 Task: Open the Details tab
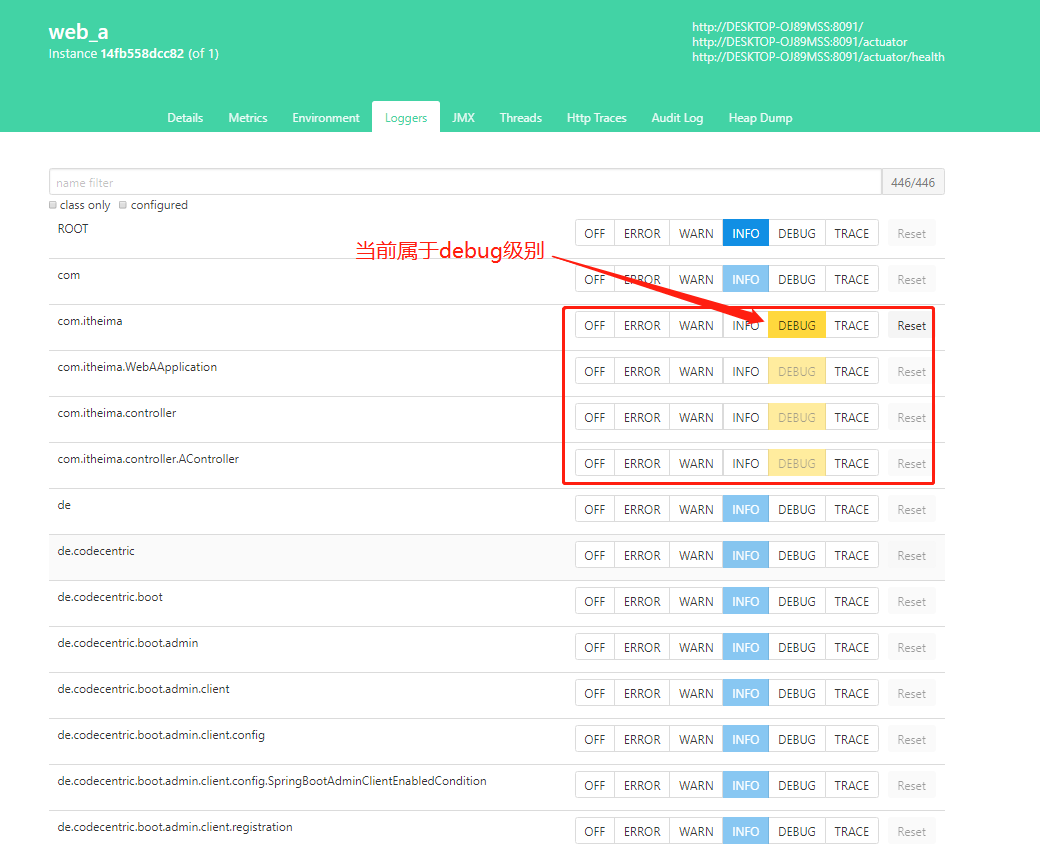tap(185, 117)
